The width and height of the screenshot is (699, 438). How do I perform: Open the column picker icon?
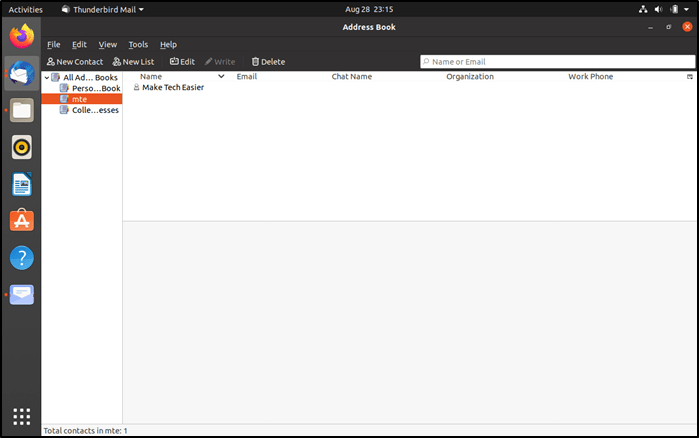[690, 77]
